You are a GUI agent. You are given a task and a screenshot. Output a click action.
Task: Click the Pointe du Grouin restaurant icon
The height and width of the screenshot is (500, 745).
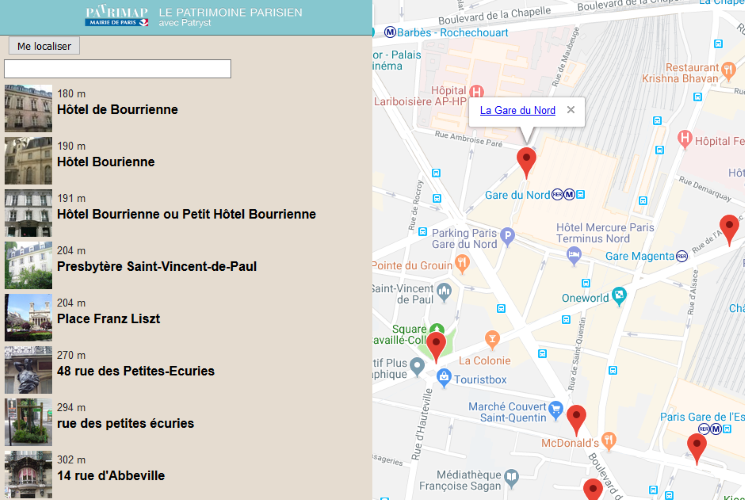pyautogui.click(x=461, y=264)
